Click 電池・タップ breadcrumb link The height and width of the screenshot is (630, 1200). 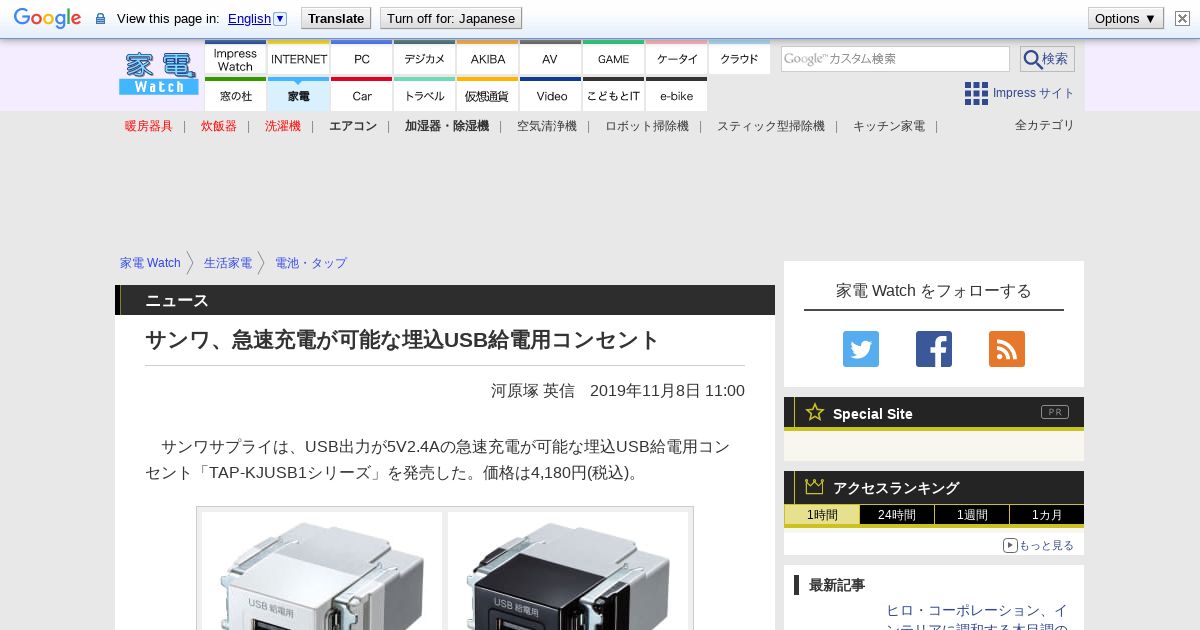point(311,263)
